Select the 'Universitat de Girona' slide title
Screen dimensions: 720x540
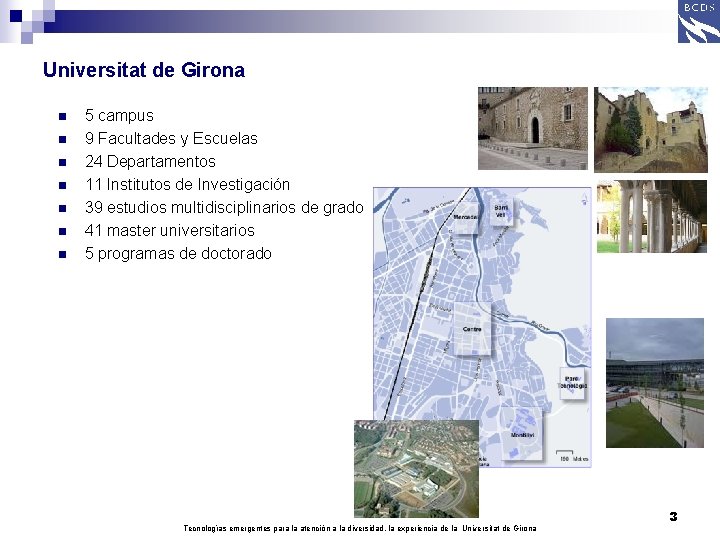pos(144,70)
